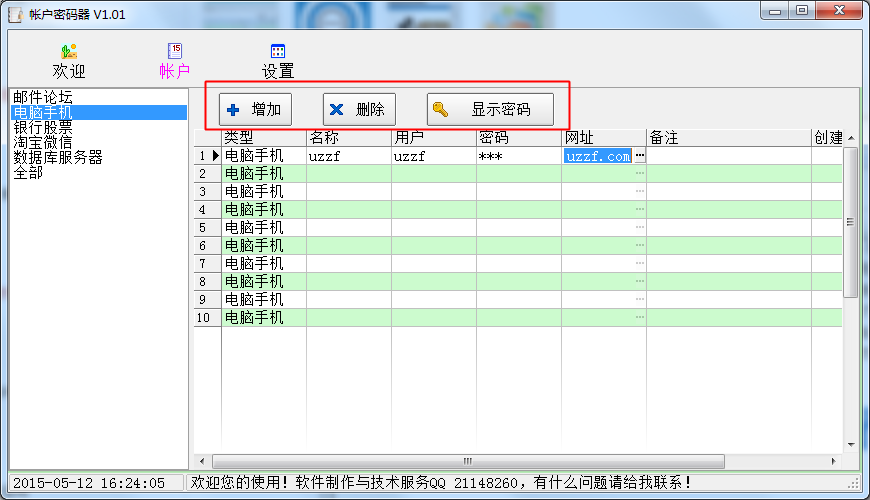Click the 类型 column header
The width and height of the screenshot is (870, 500).
[x=264, y=138]
